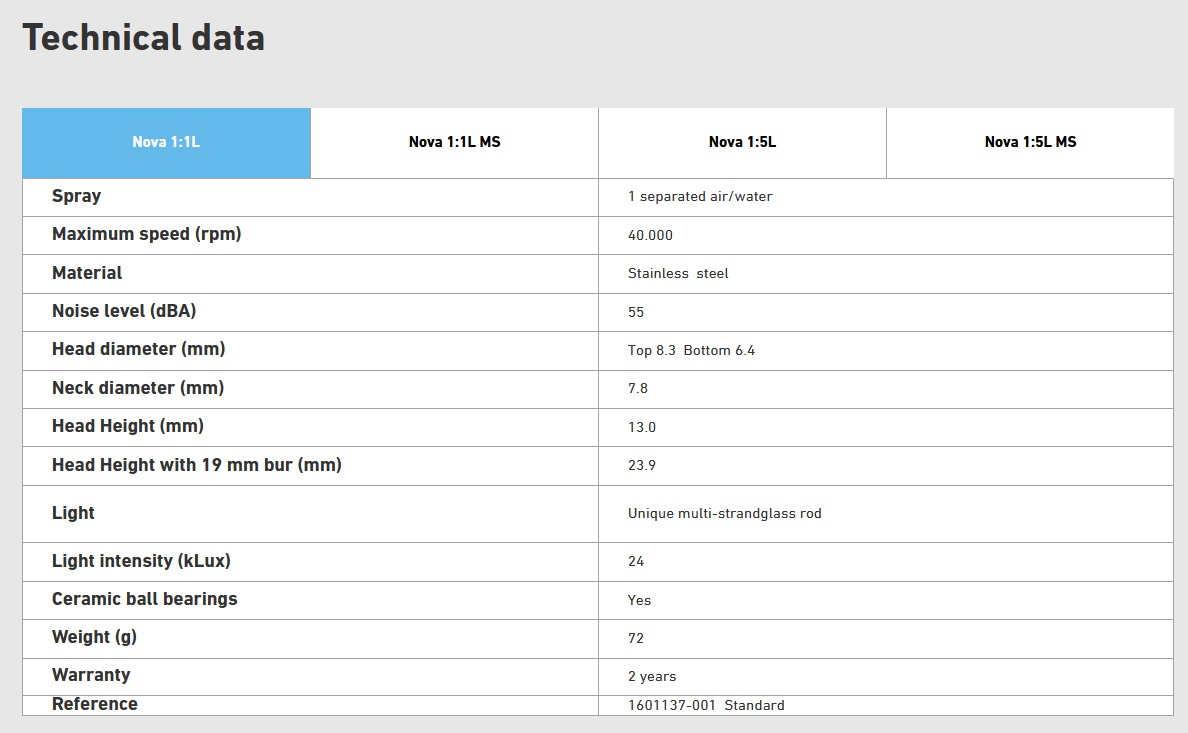This screenshot has height=733, width=1188.
Task: Show the Nova 1:5L MS tab
Action: 1030,143
